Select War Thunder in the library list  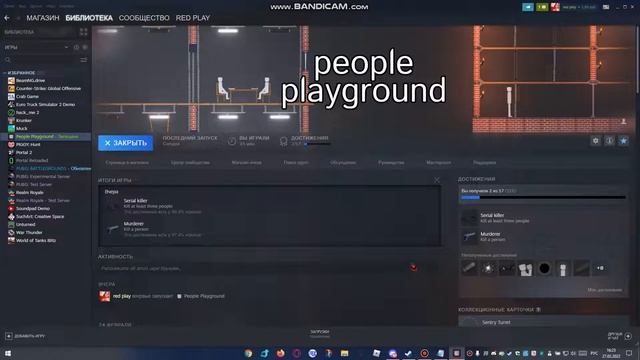tap(29, 233)
